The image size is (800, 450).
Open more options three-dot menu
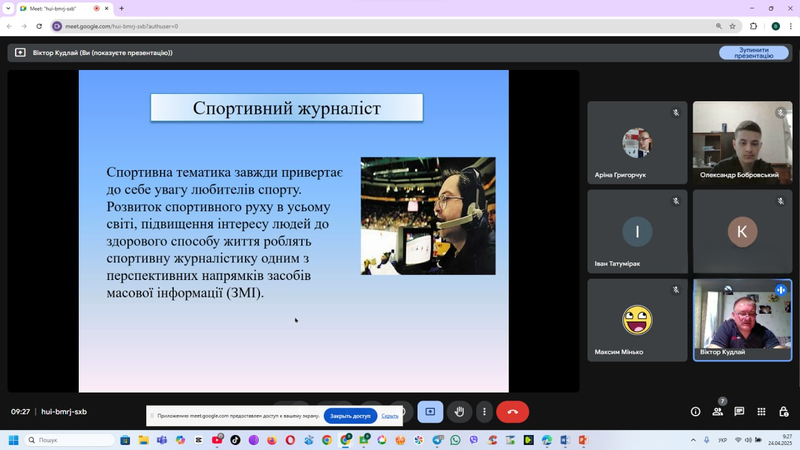(x=484, y=412)
